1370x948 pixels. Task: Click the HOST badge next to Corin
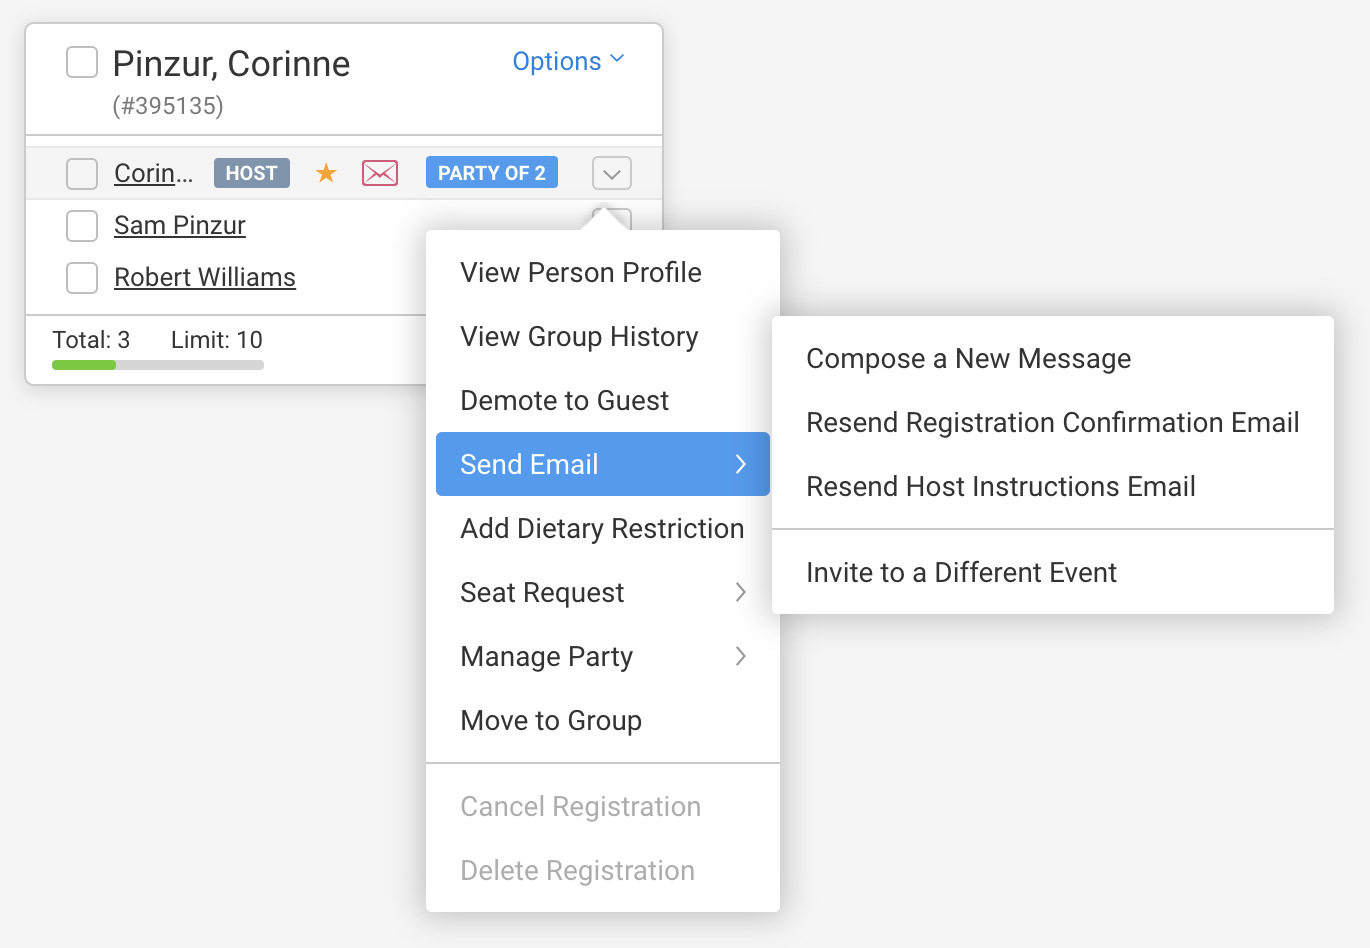pyautogui.click(x=251, y=173)
